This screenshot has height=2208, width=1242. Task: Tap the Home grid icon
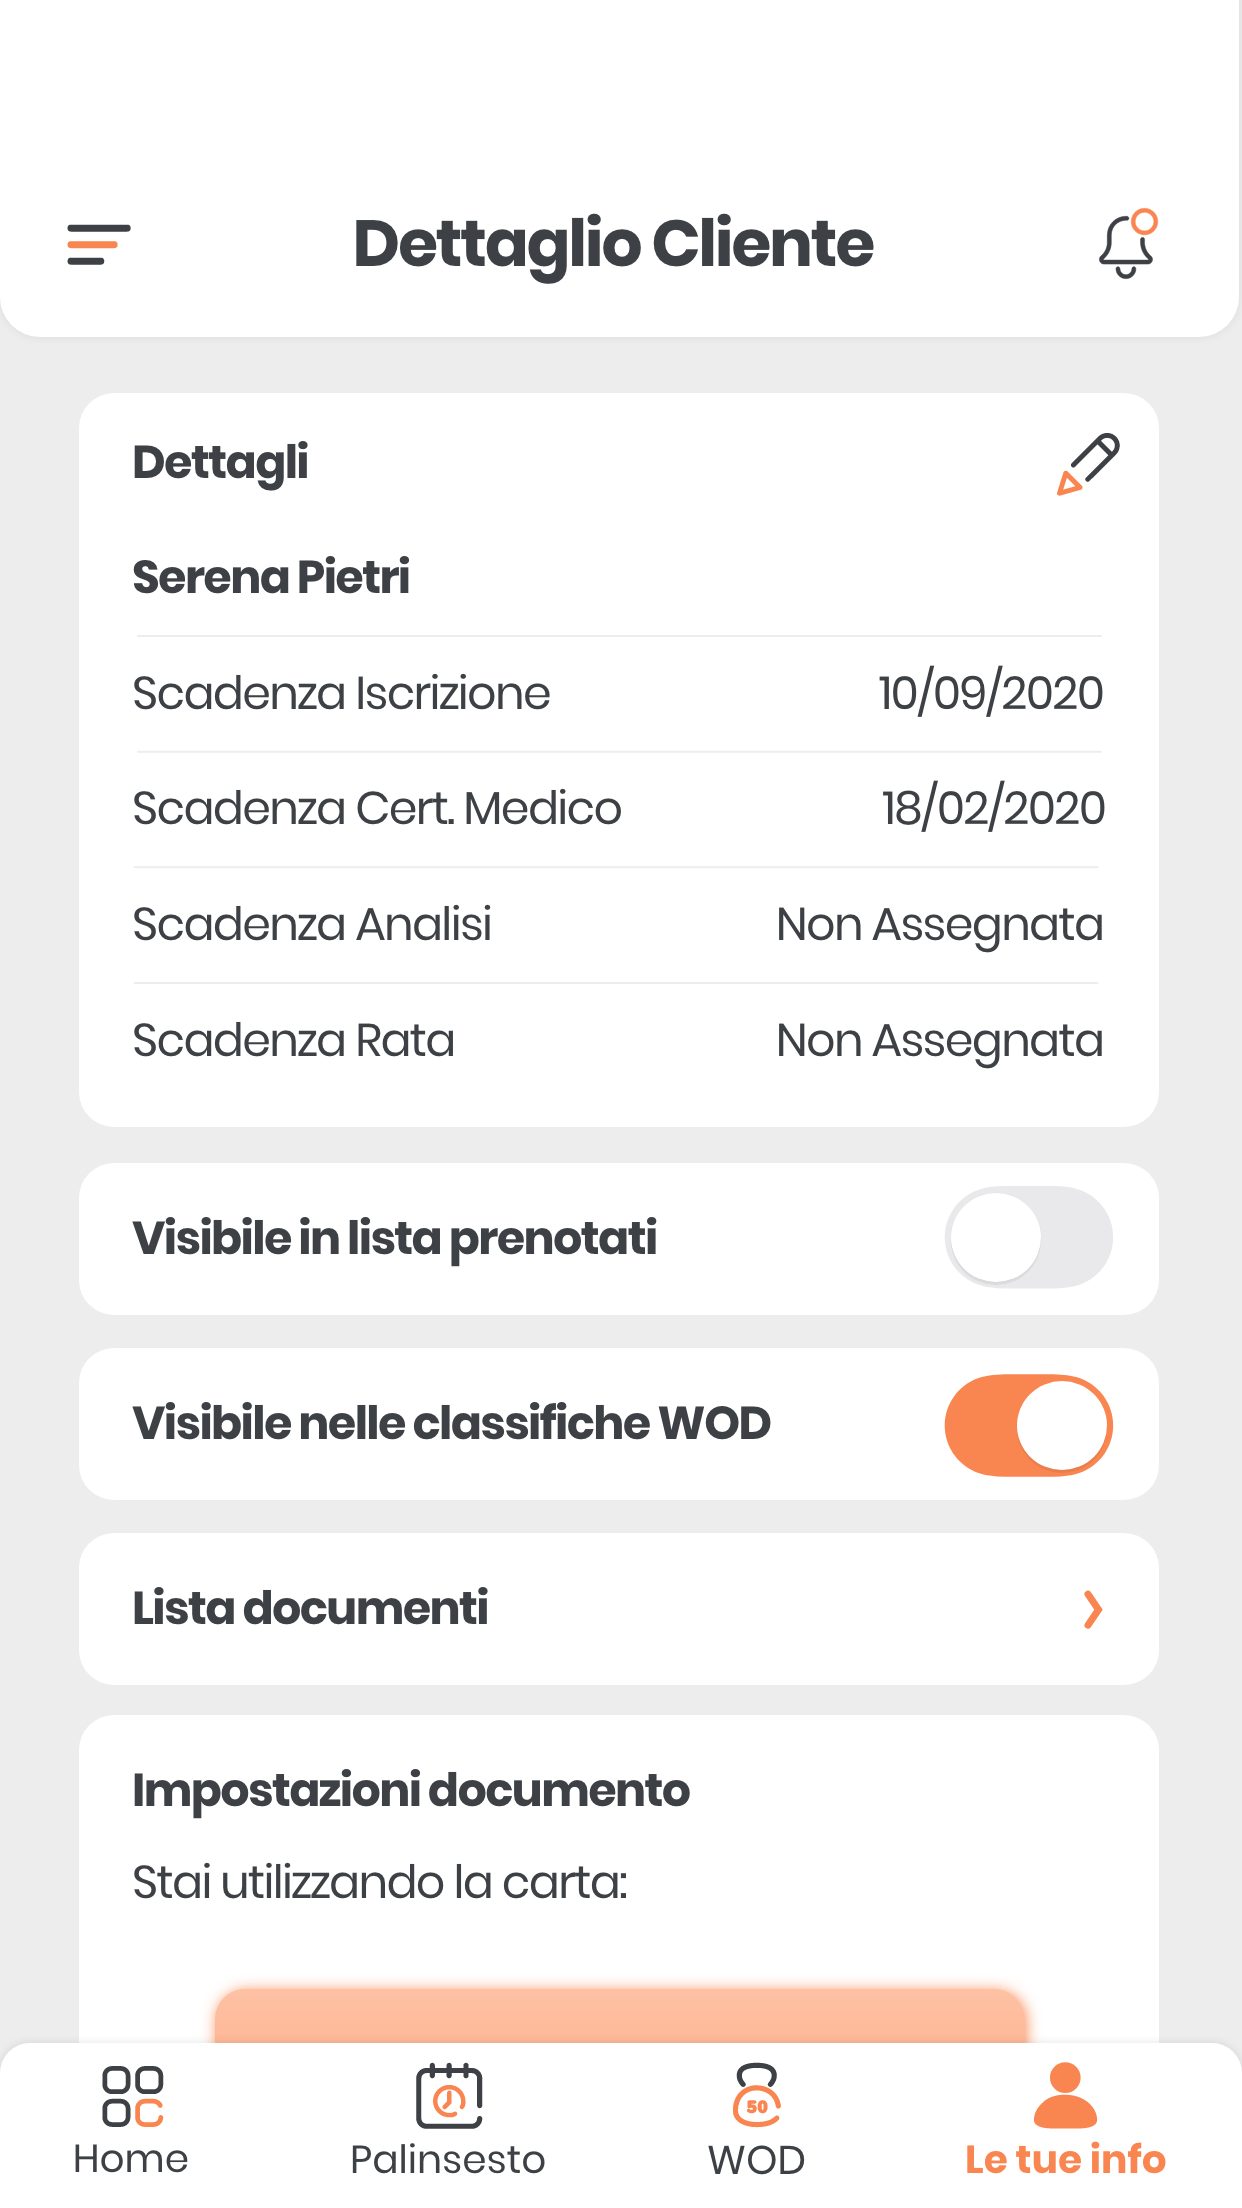pyautogui.click(x=132, y=2097)
